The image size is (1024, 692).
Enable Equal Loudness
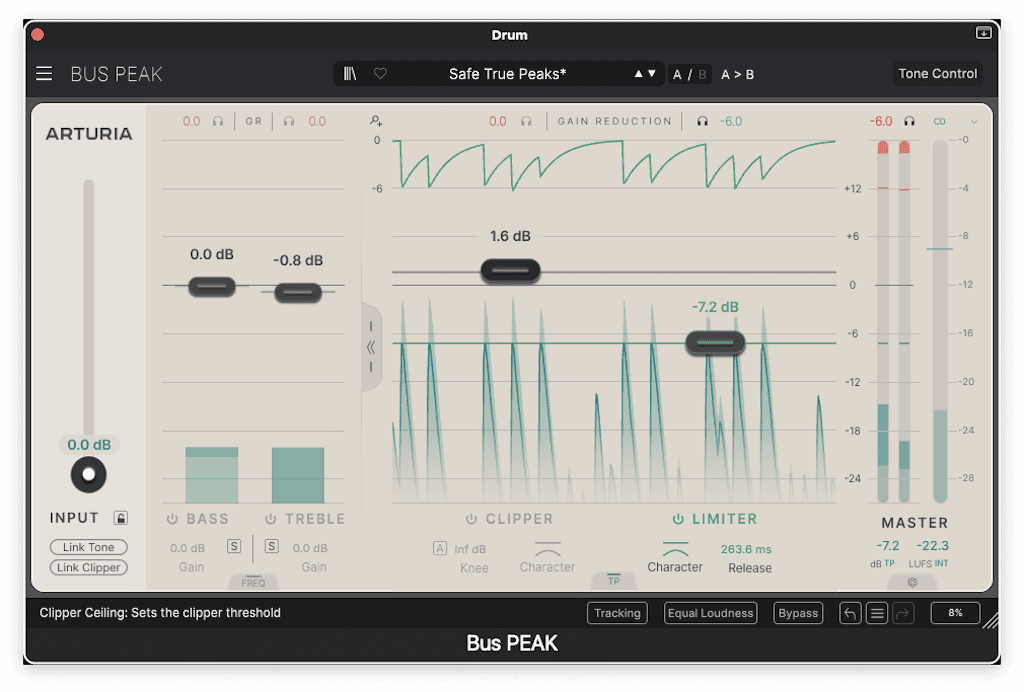(711, 613)
